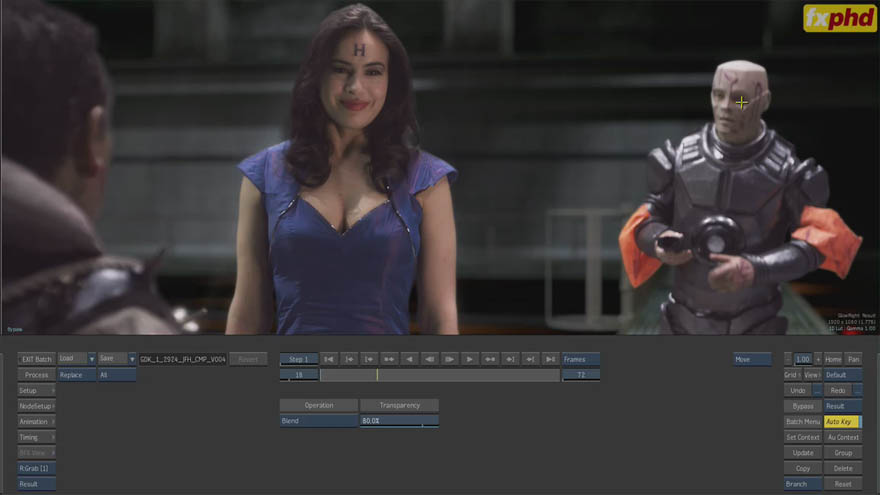Click the Au Context button
The height and width of the screenshot is (495, 880).
(843, 437)
